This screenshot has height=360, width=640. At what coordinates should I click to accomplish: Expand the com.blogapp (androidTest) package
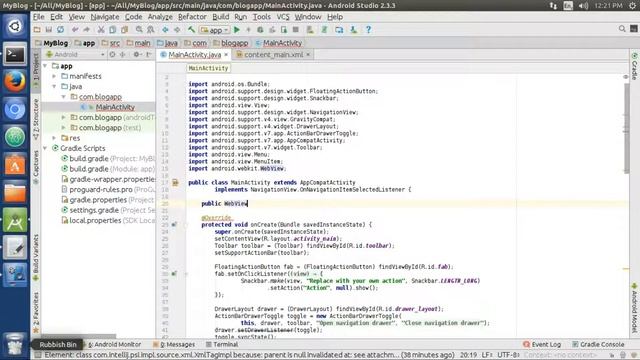coord(64,117)
